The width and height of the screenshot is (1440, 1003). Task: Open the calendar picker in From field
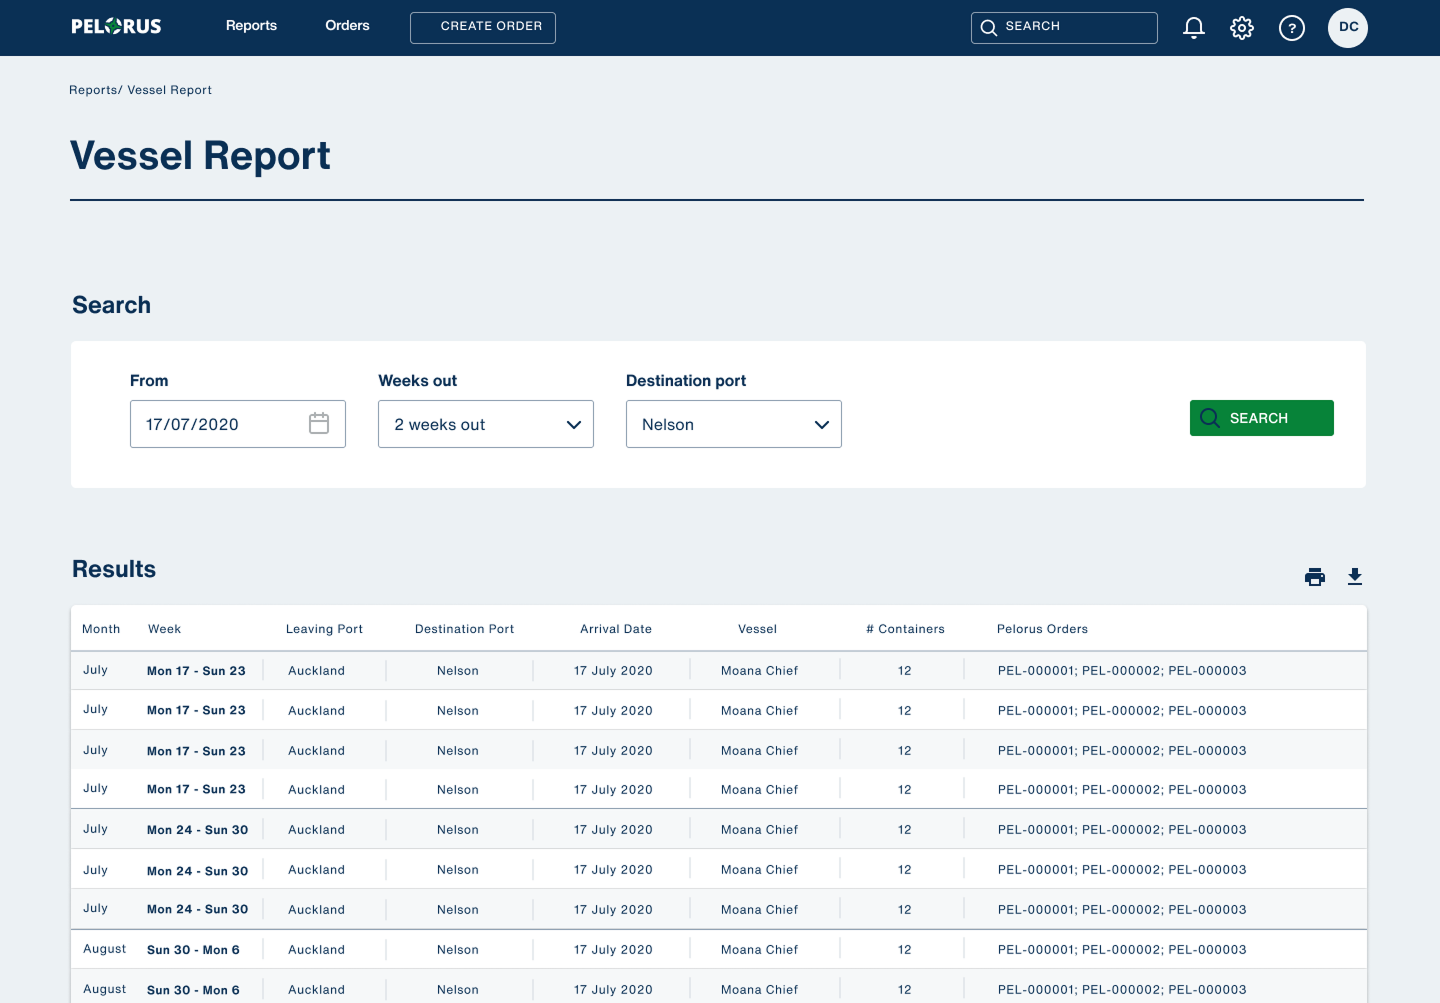(319, 423)
